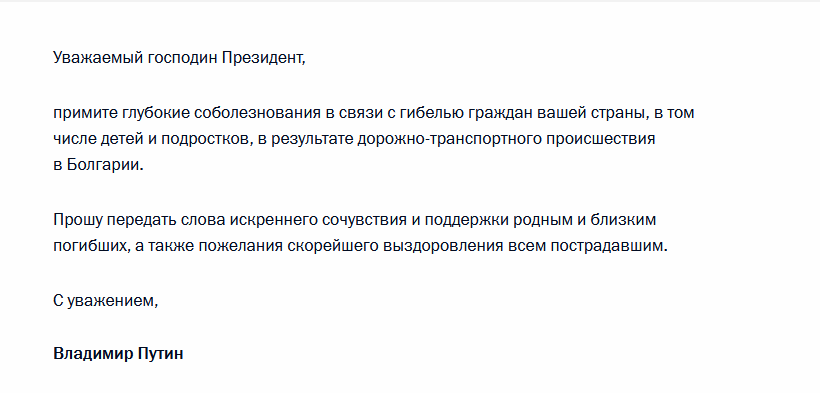Click the word "примите" starting the first paragraph
This screenshot has width=820, height=393.
coord(86,113)
